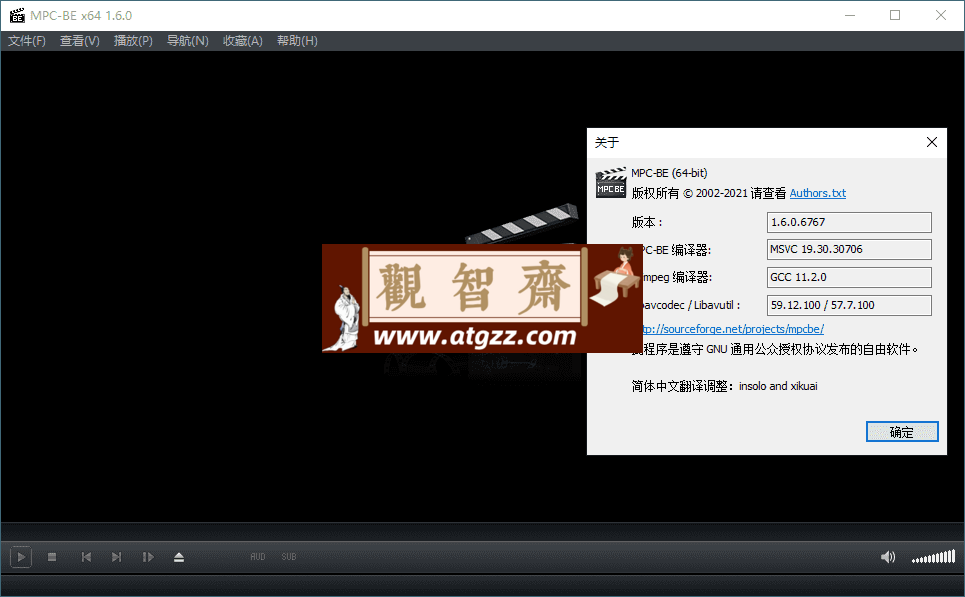Adjust the volume slider
This screenshot has width=965, height=597.
(x=933, y=556)
